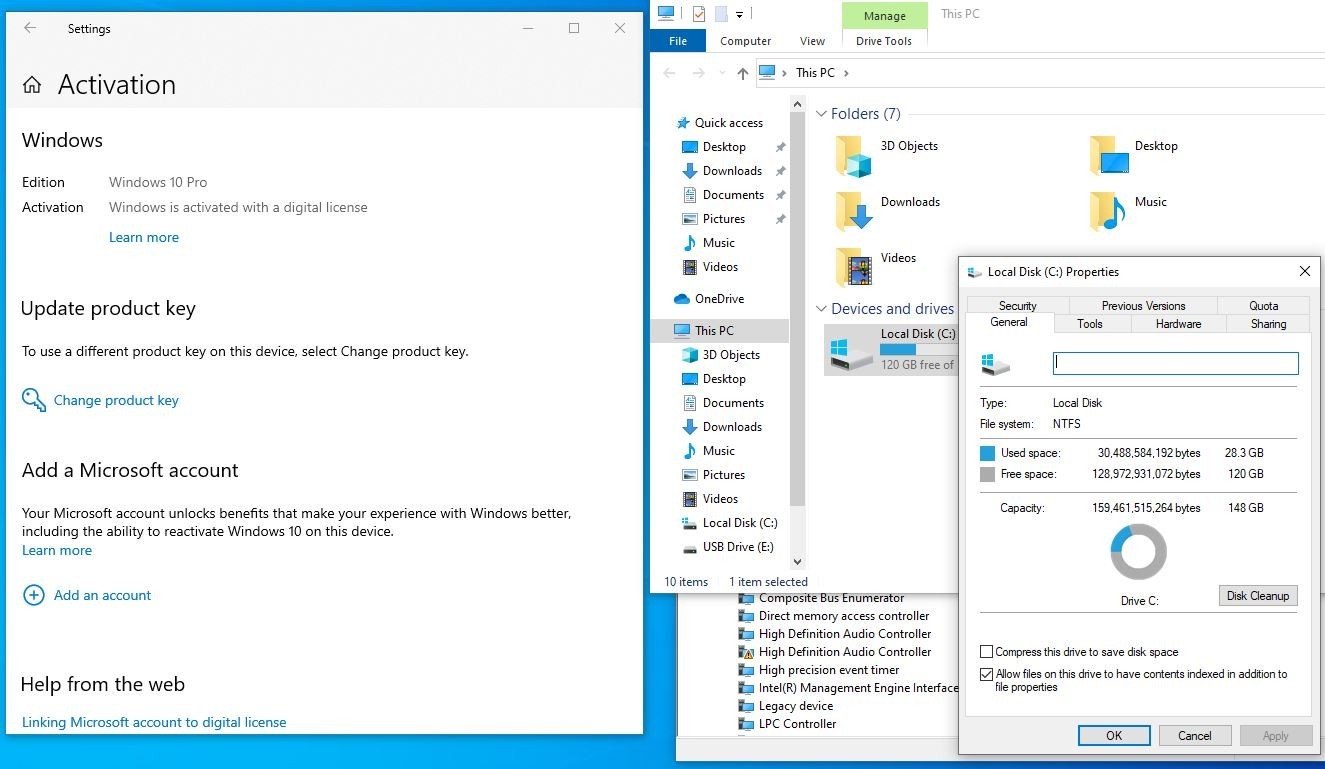This screenshot has height=769, width=1325.
Task: Go up one level with the Explorer up arrow
Action: coord(742,73)
